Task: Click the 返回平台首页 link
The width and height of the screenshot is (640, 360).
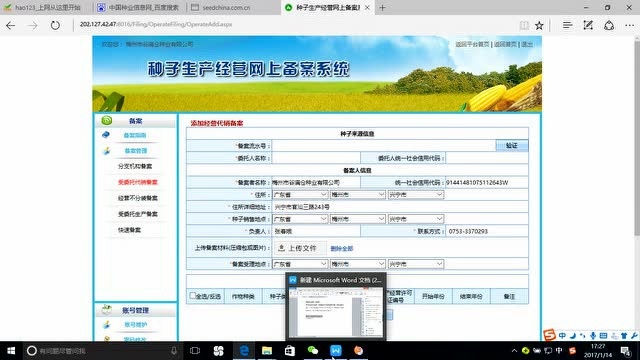Action: point(472,44)
